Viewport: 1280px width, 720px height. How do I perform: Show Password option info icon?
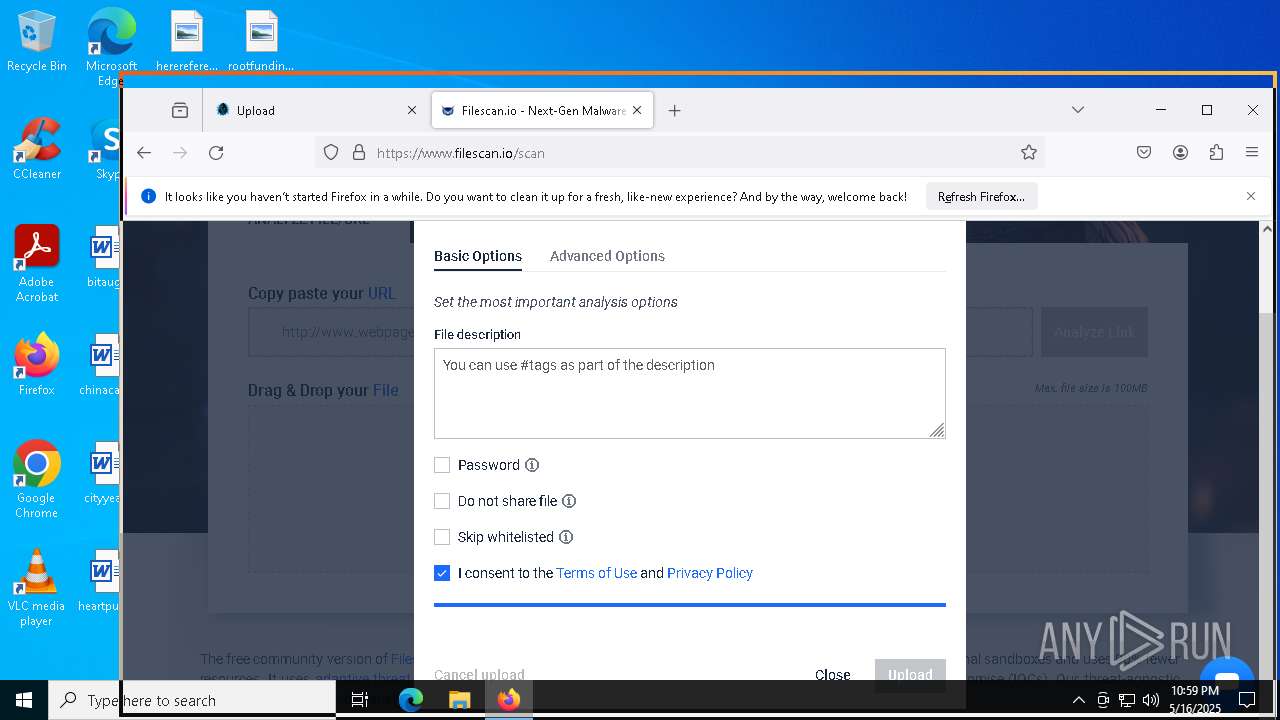click(532, 465)
